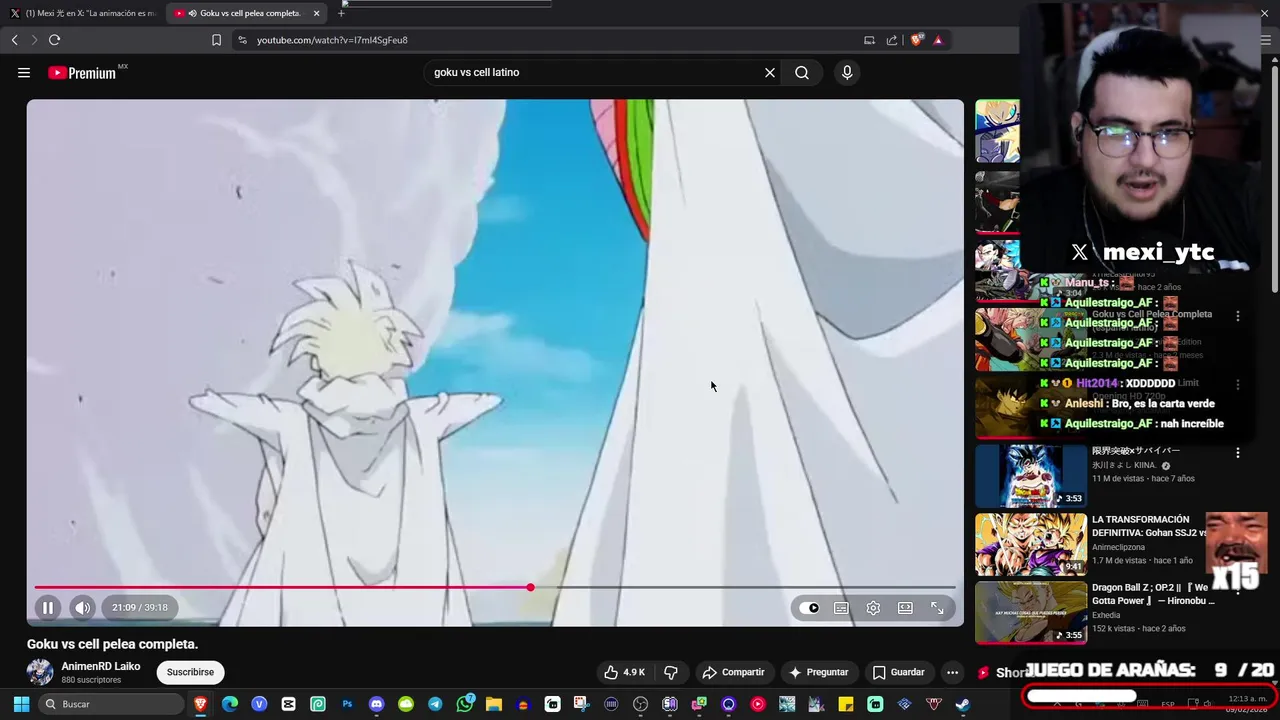Open Steam from the taskbar
Viewport: 1280px width, 720px height.
[x=962, y=704]
